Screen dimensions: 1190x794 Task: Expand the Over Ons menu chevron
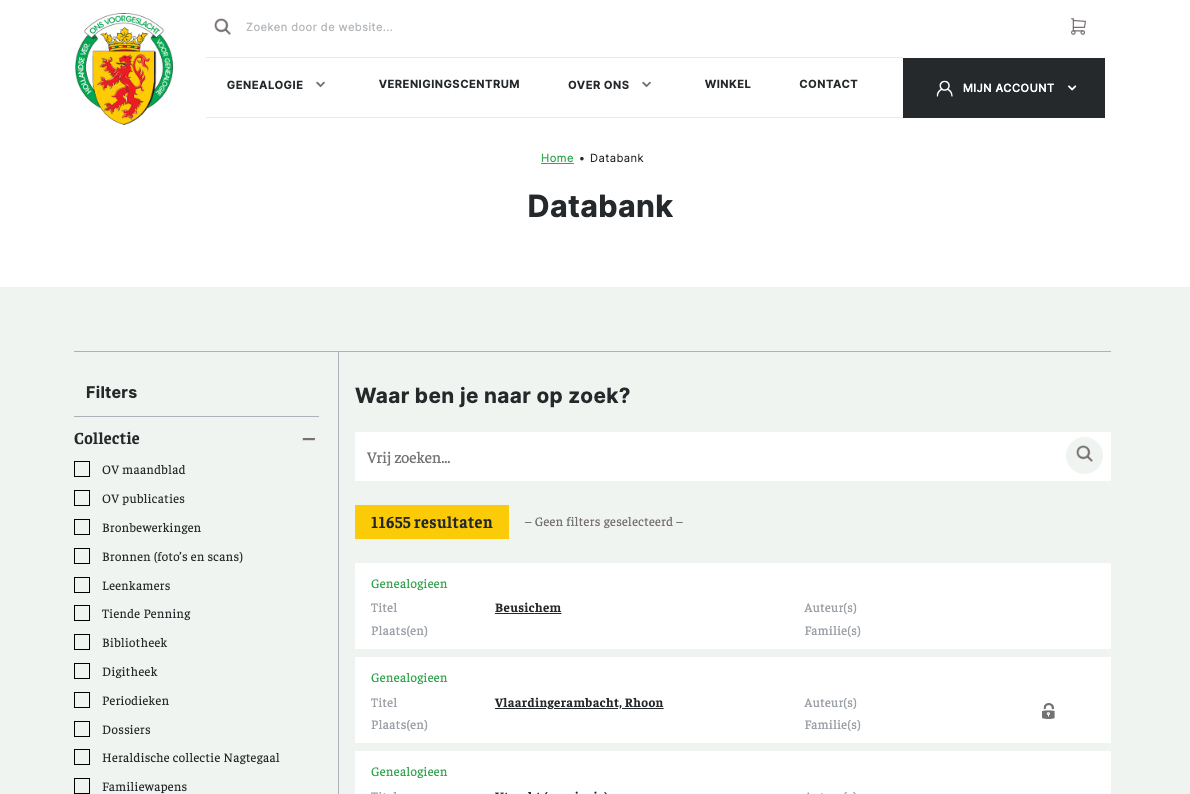[647, 84]
